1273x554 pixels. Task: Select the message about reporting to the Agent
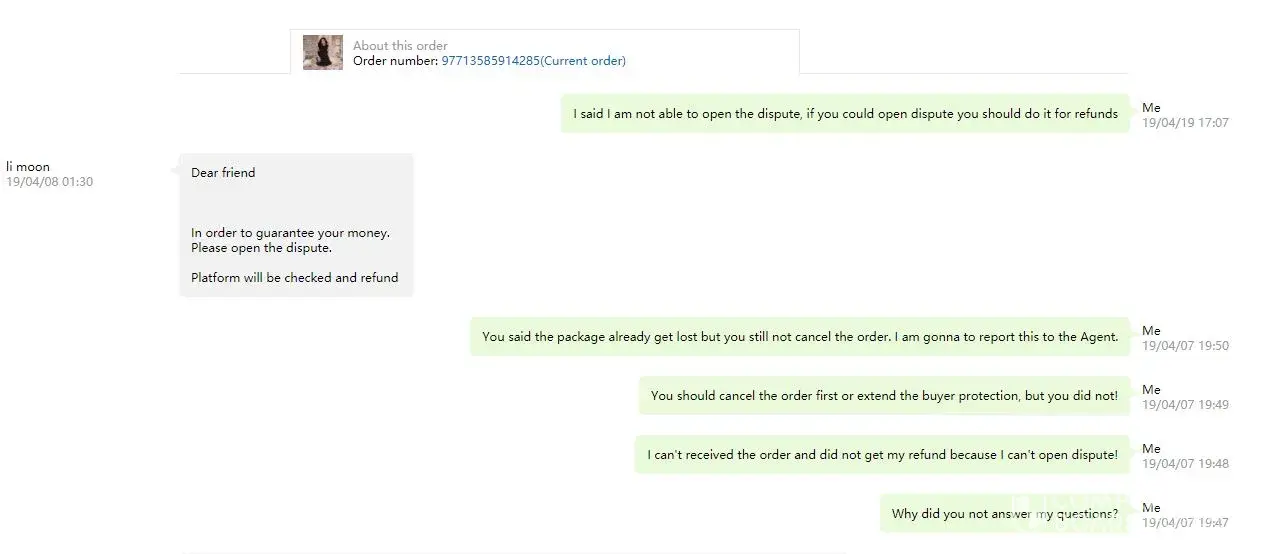click(800, 337)
